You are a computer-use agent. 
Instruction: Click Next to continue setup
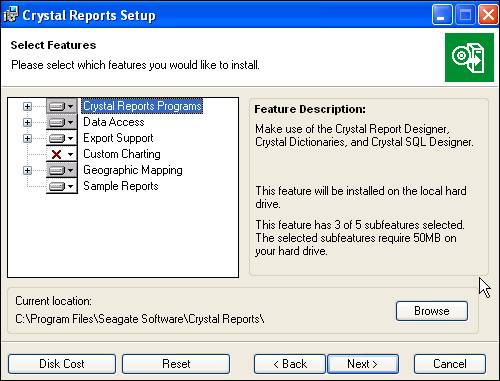pyautogui.click(x=363, y=364)
